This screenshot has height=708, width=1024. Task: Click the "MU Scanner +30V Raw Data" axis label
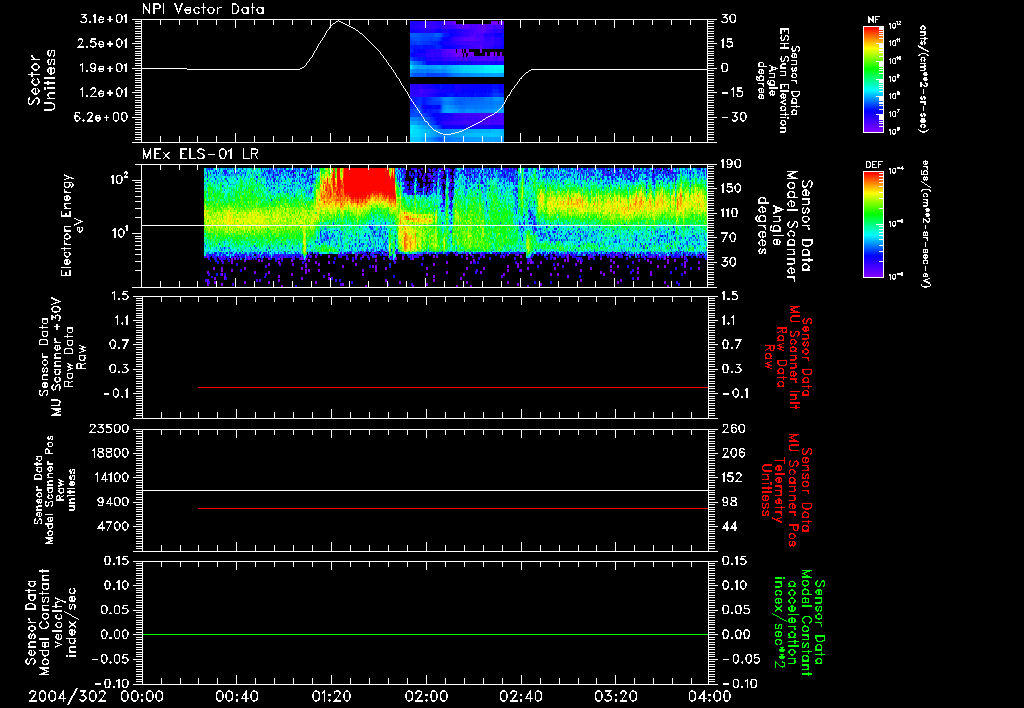coord(64,357)
